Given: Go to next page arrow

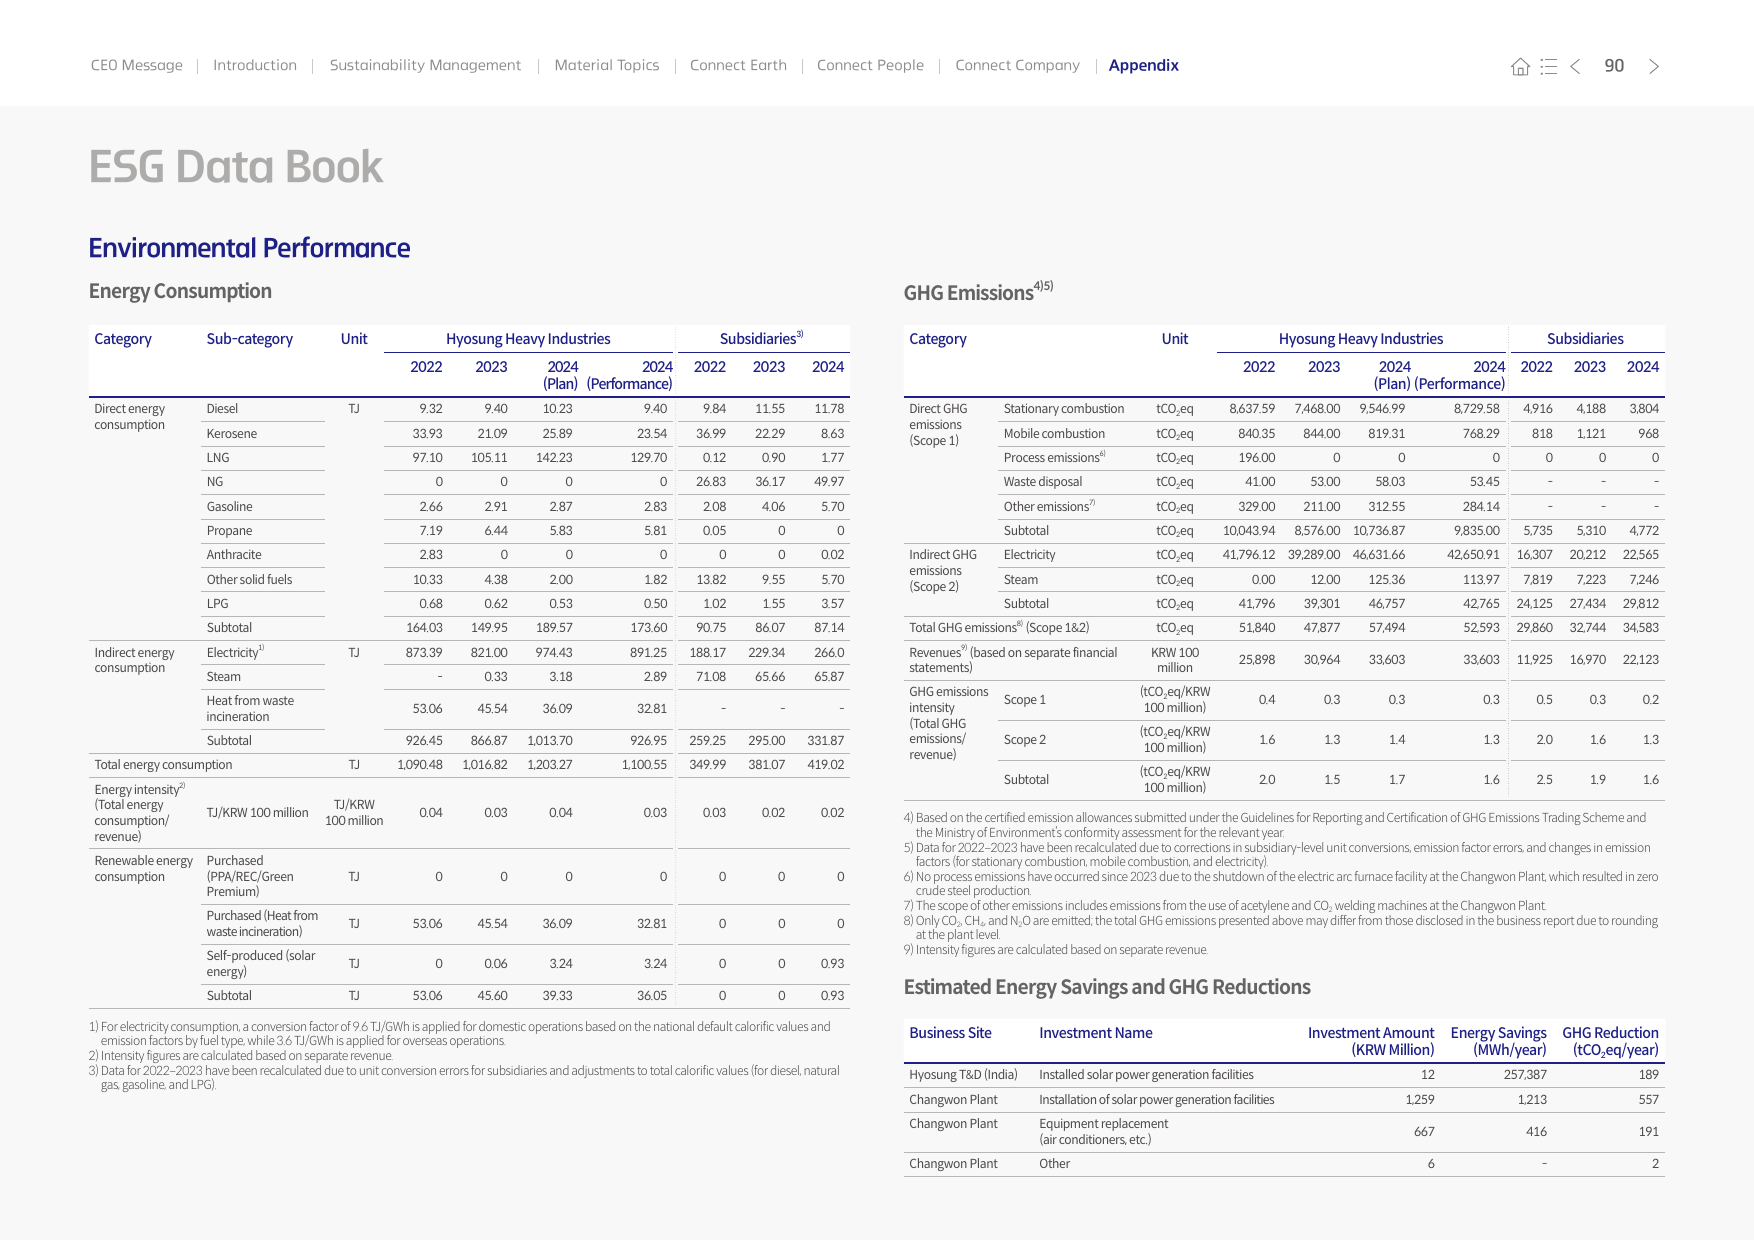Looking at the screenshot, I should coord(1654,66).
